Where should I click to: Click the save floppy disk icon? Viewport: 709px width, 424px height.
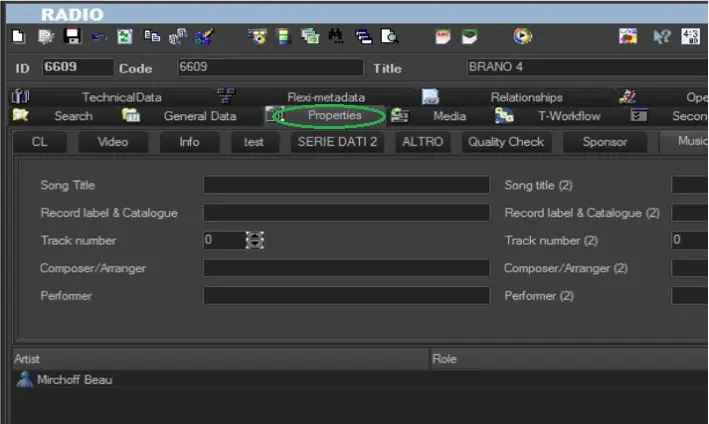tap(72, 37)
